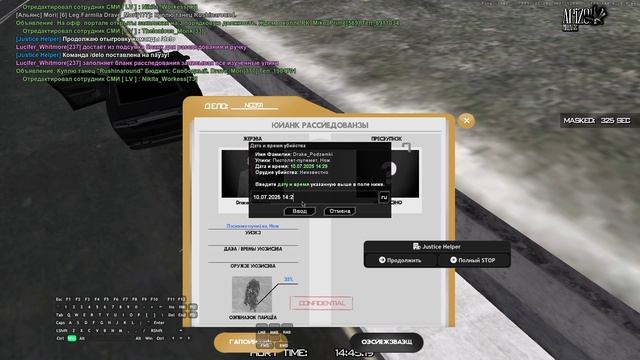Click the green date text 10.07.2025 14:29

click(x=309, y=167)
